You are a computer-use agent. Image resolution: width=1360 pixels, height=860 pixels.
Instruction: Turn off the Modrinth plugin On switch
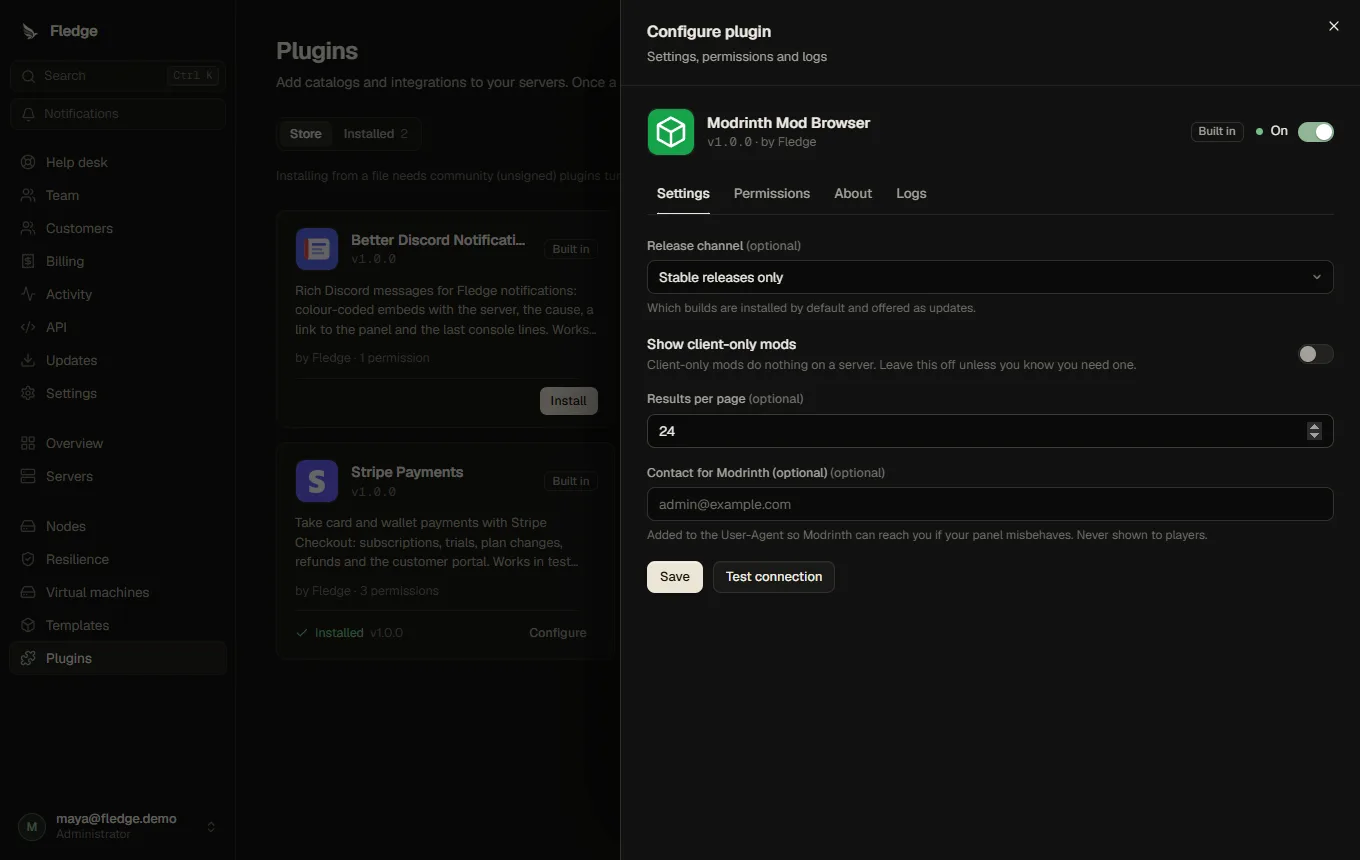(x=1315, y=132)
